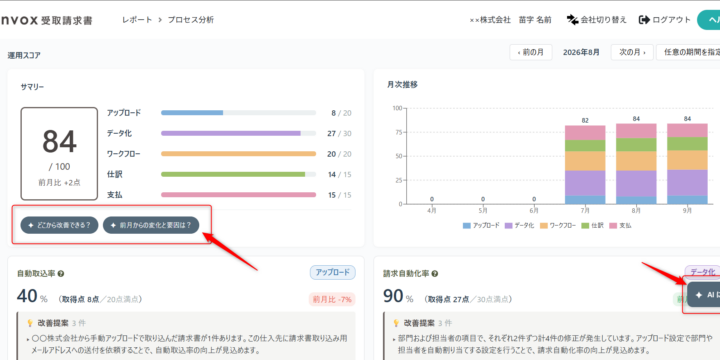This screenshot has width=720, height=360.
Task: Open 任意の期間を指定 period selector
Action: (688, 52)
